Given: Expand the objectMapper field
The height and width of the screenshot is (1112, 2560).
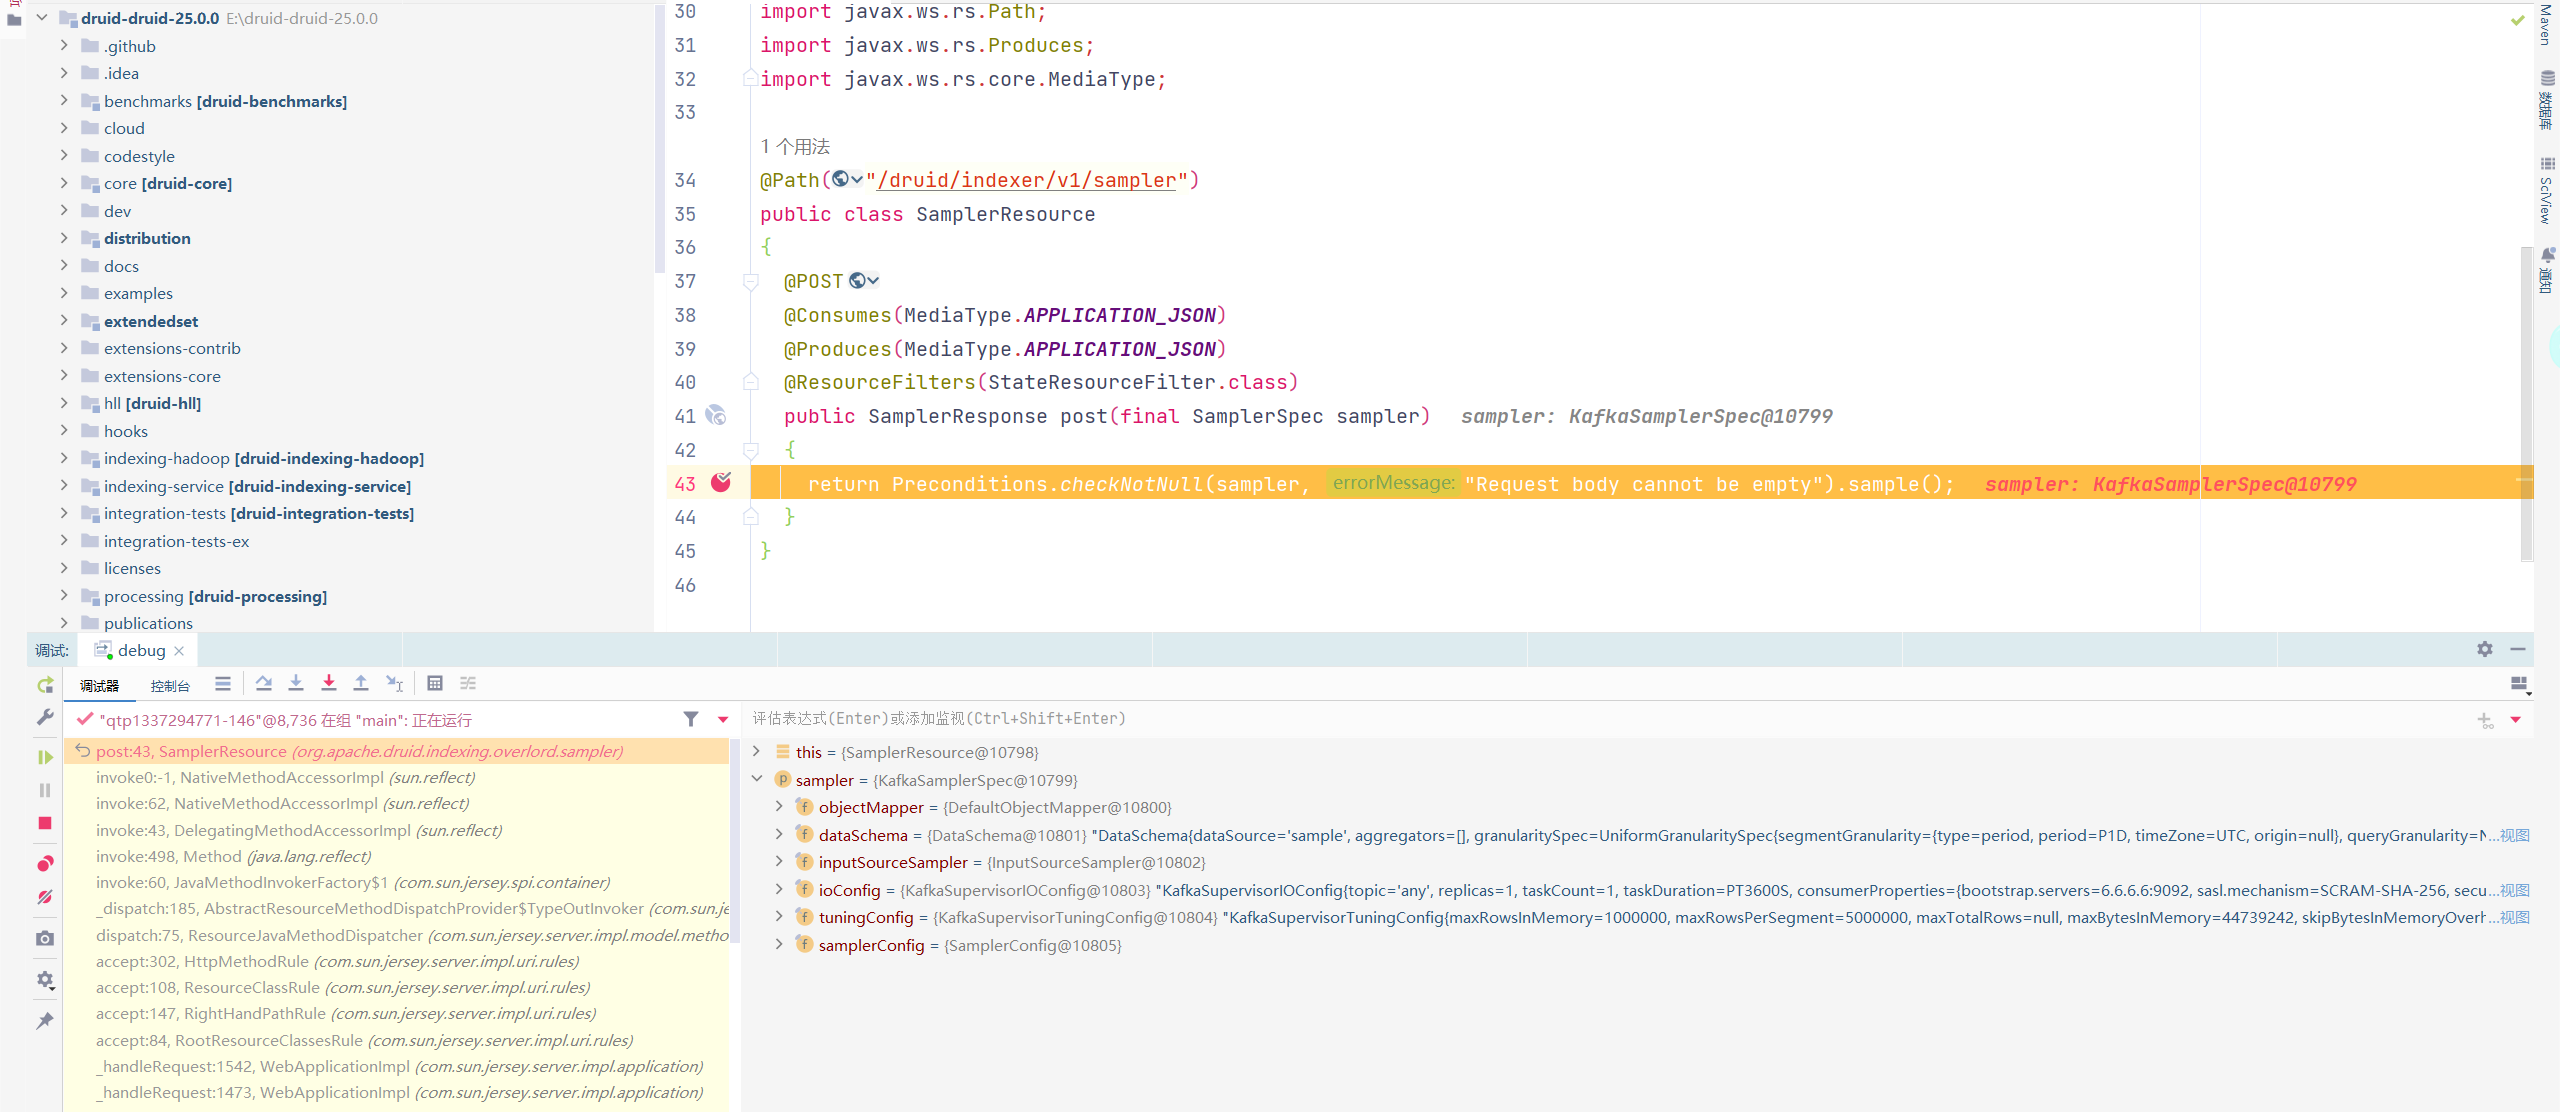Looking at the screenshot, I should (x=779, y=806).
